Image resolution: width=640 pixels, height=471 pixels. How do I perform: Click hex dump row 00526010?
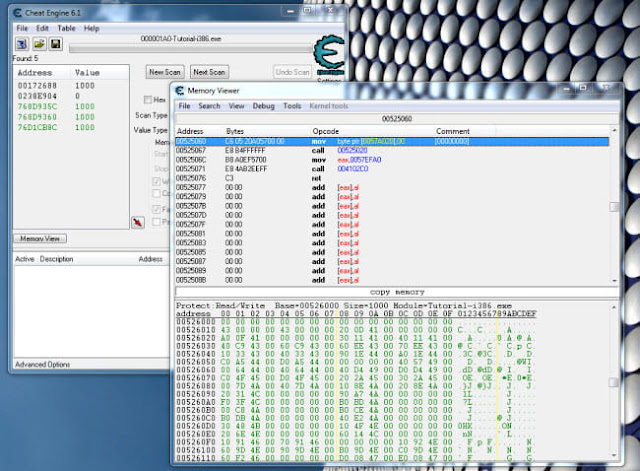[x=356, y=330]
